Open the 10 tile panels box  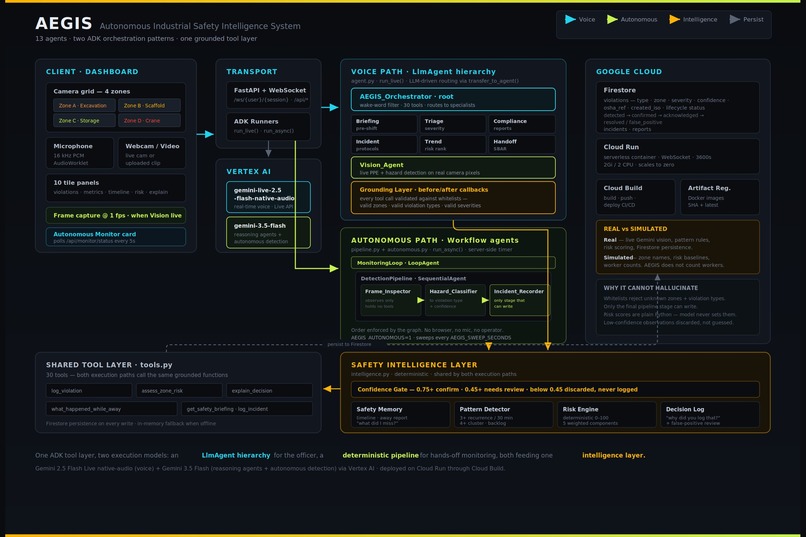tap(116, 187)
